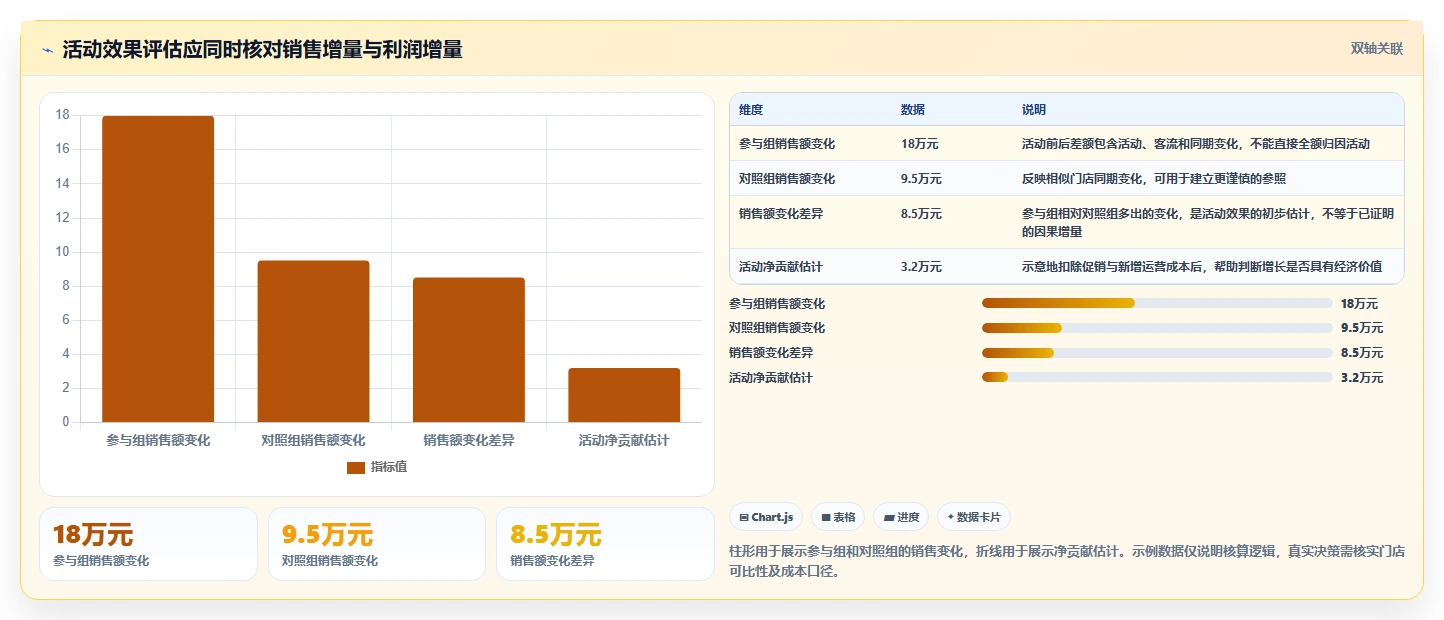Click the x-axis label 参与组销售额变化

(x=158, y=440)
